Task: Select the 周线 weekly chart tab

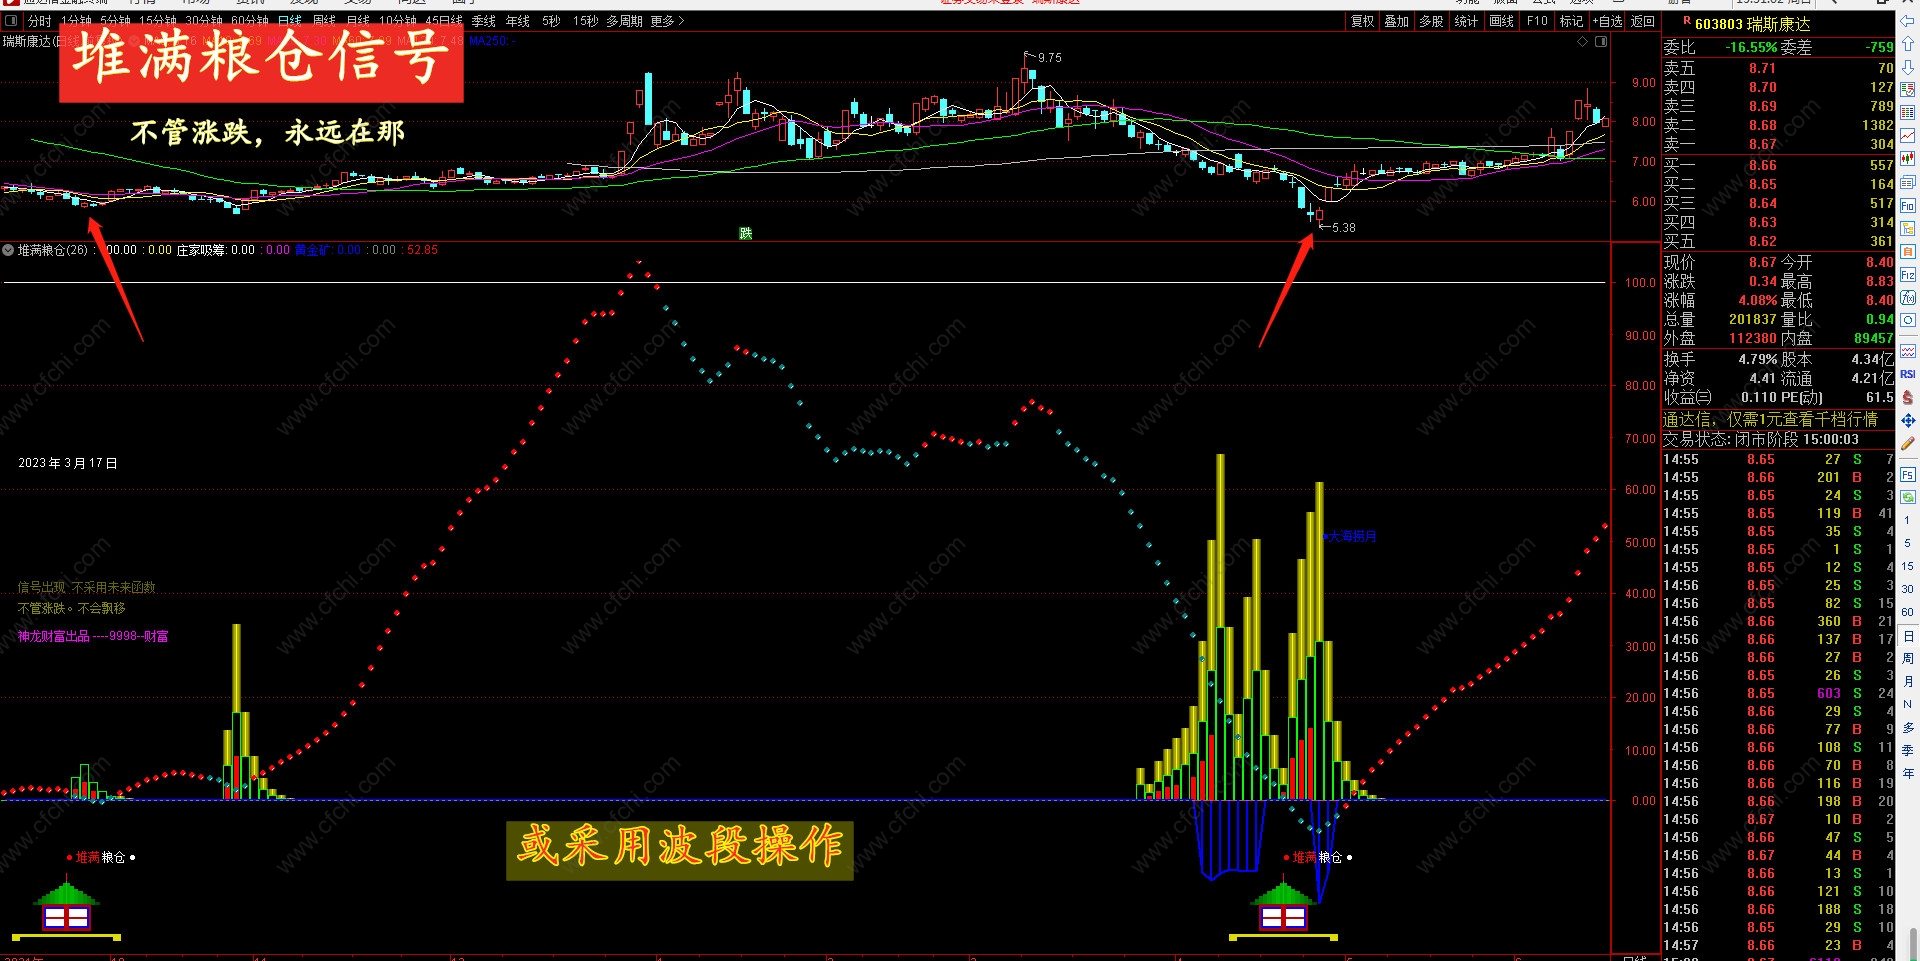Action: (324, 20)
